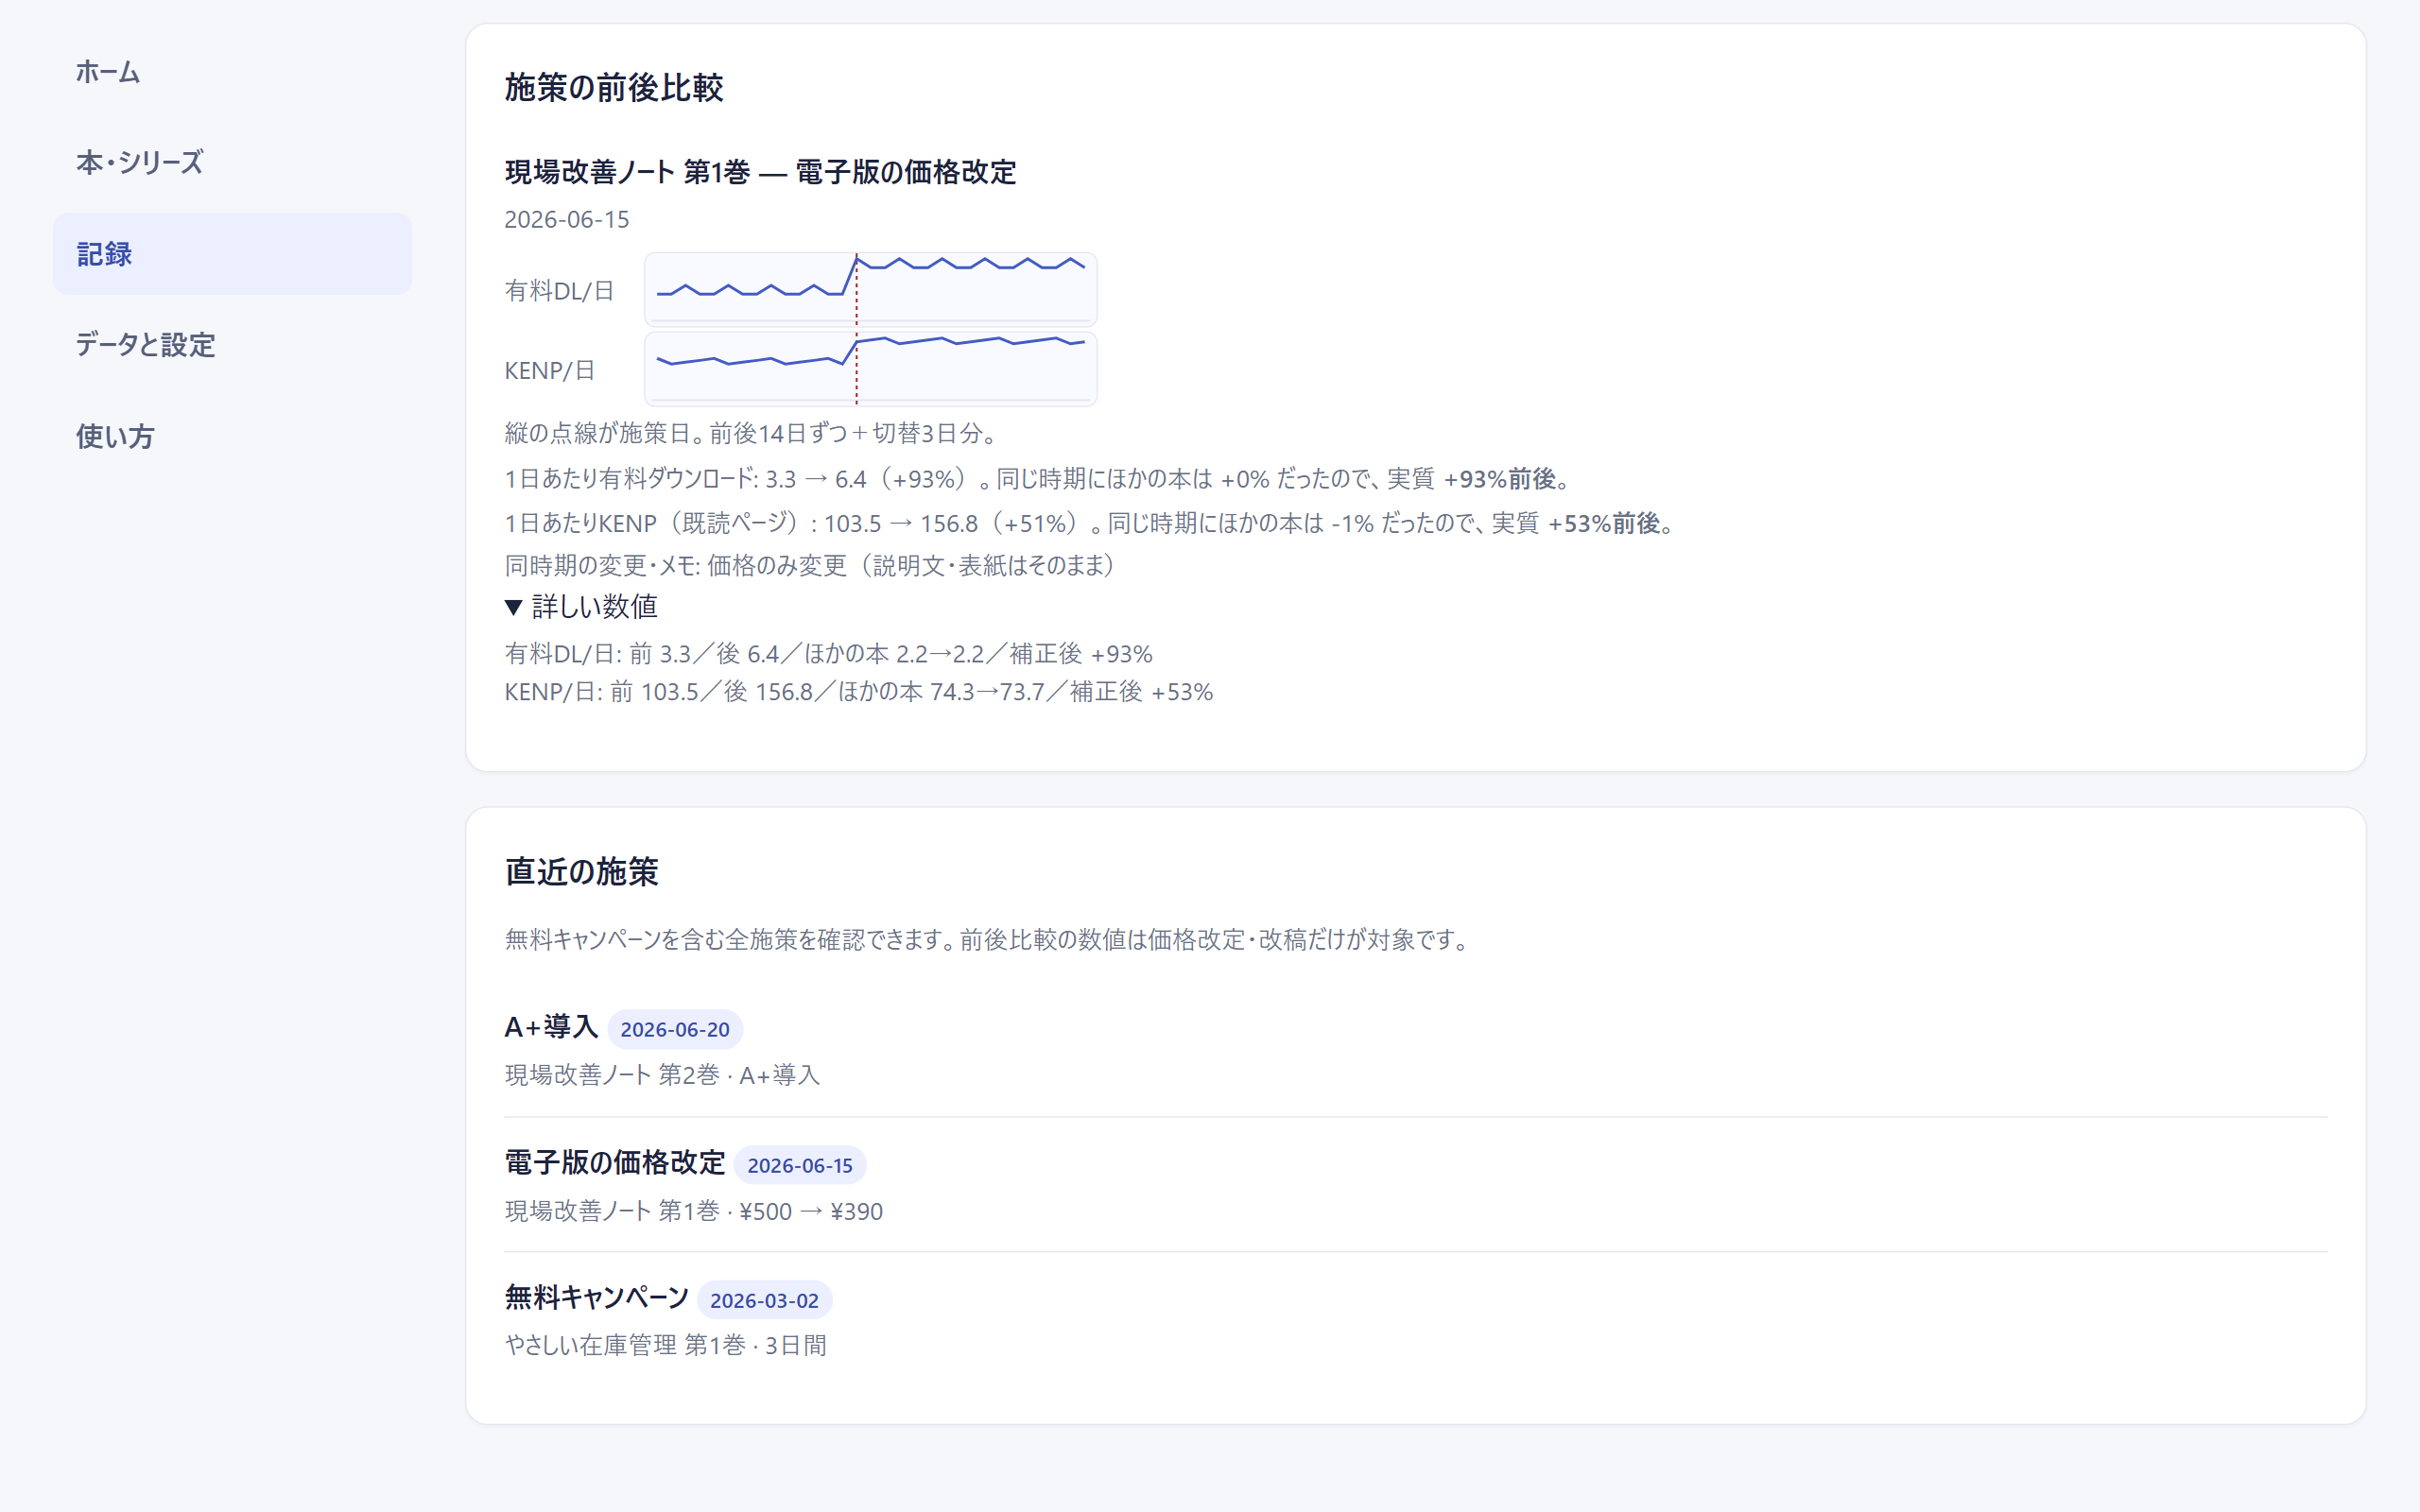This screenshot has width=2420, height=1512.
Task: Select the 電子版の価格改定 entry in 直近の施策
Action: [x=615, y=1162]
